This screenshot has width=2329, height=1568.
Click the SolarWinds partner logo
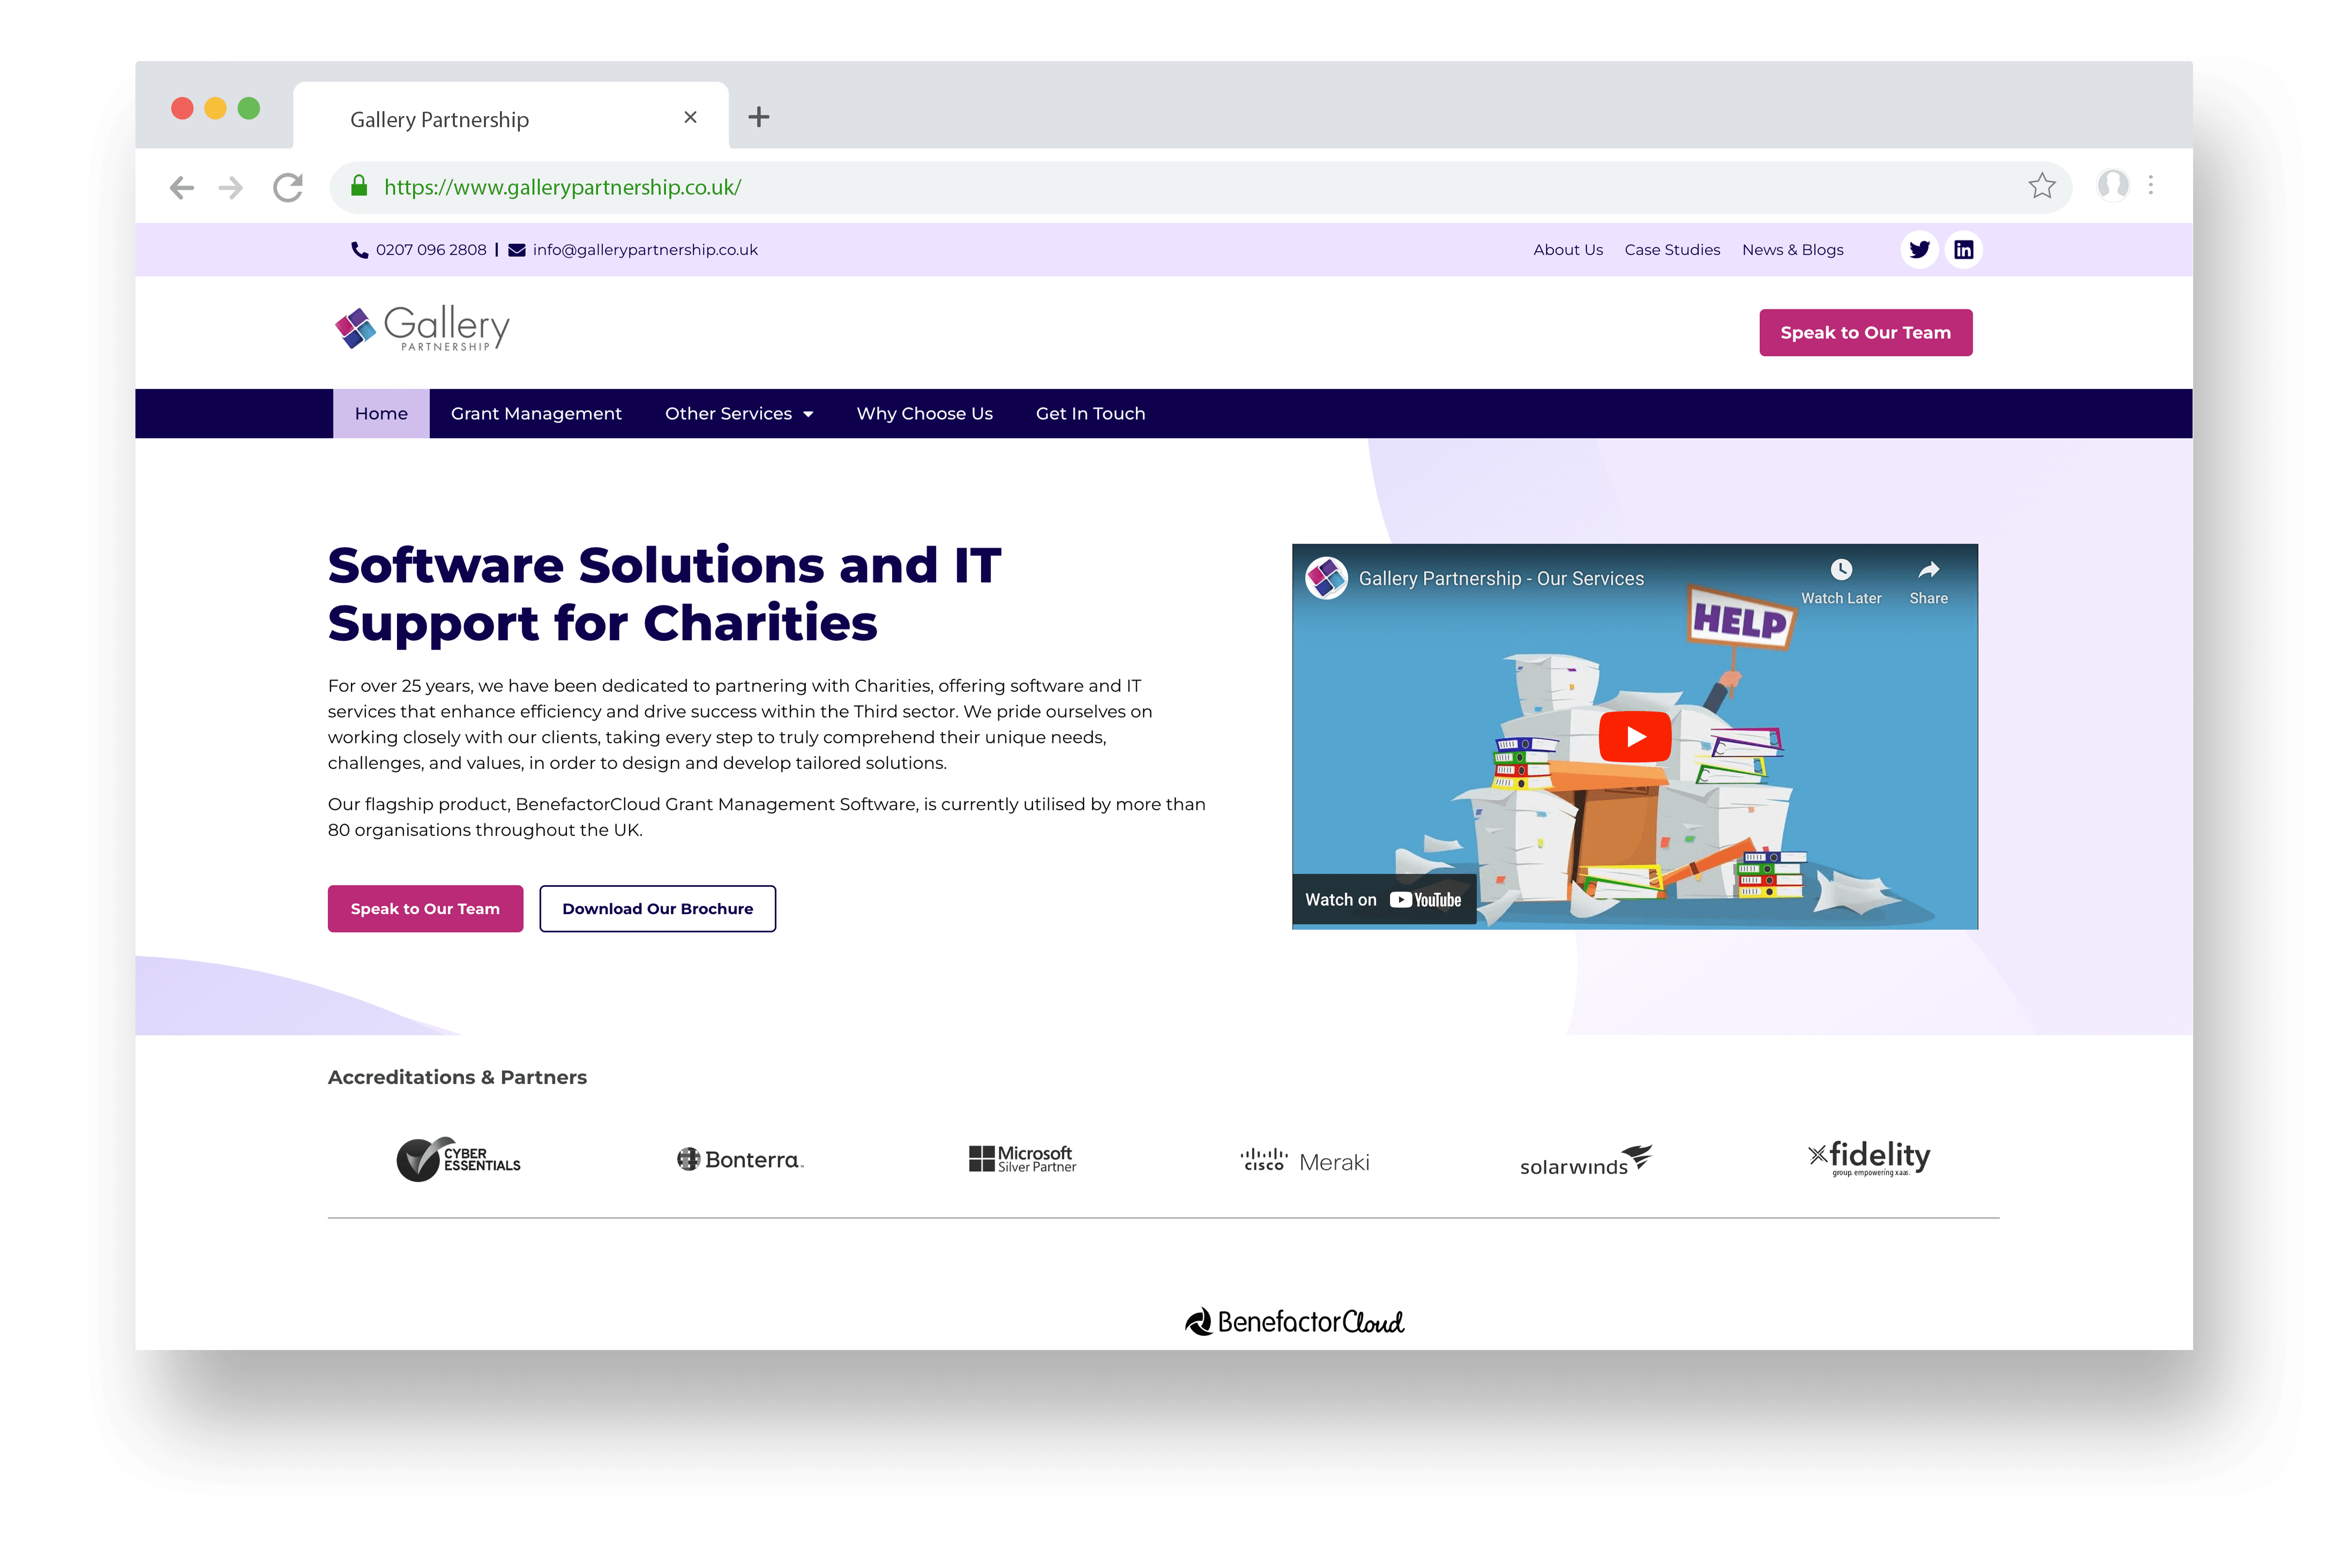[1585, 1161]
